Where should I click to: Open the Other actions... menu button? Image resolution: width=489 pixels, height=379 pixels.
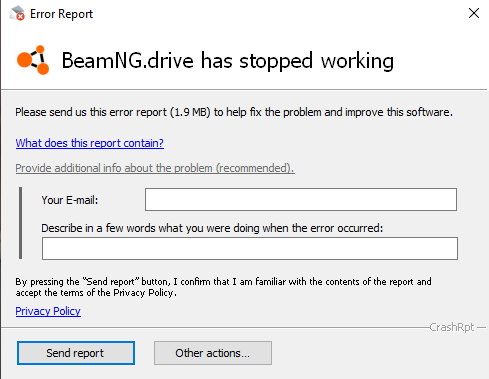[213, 353]
